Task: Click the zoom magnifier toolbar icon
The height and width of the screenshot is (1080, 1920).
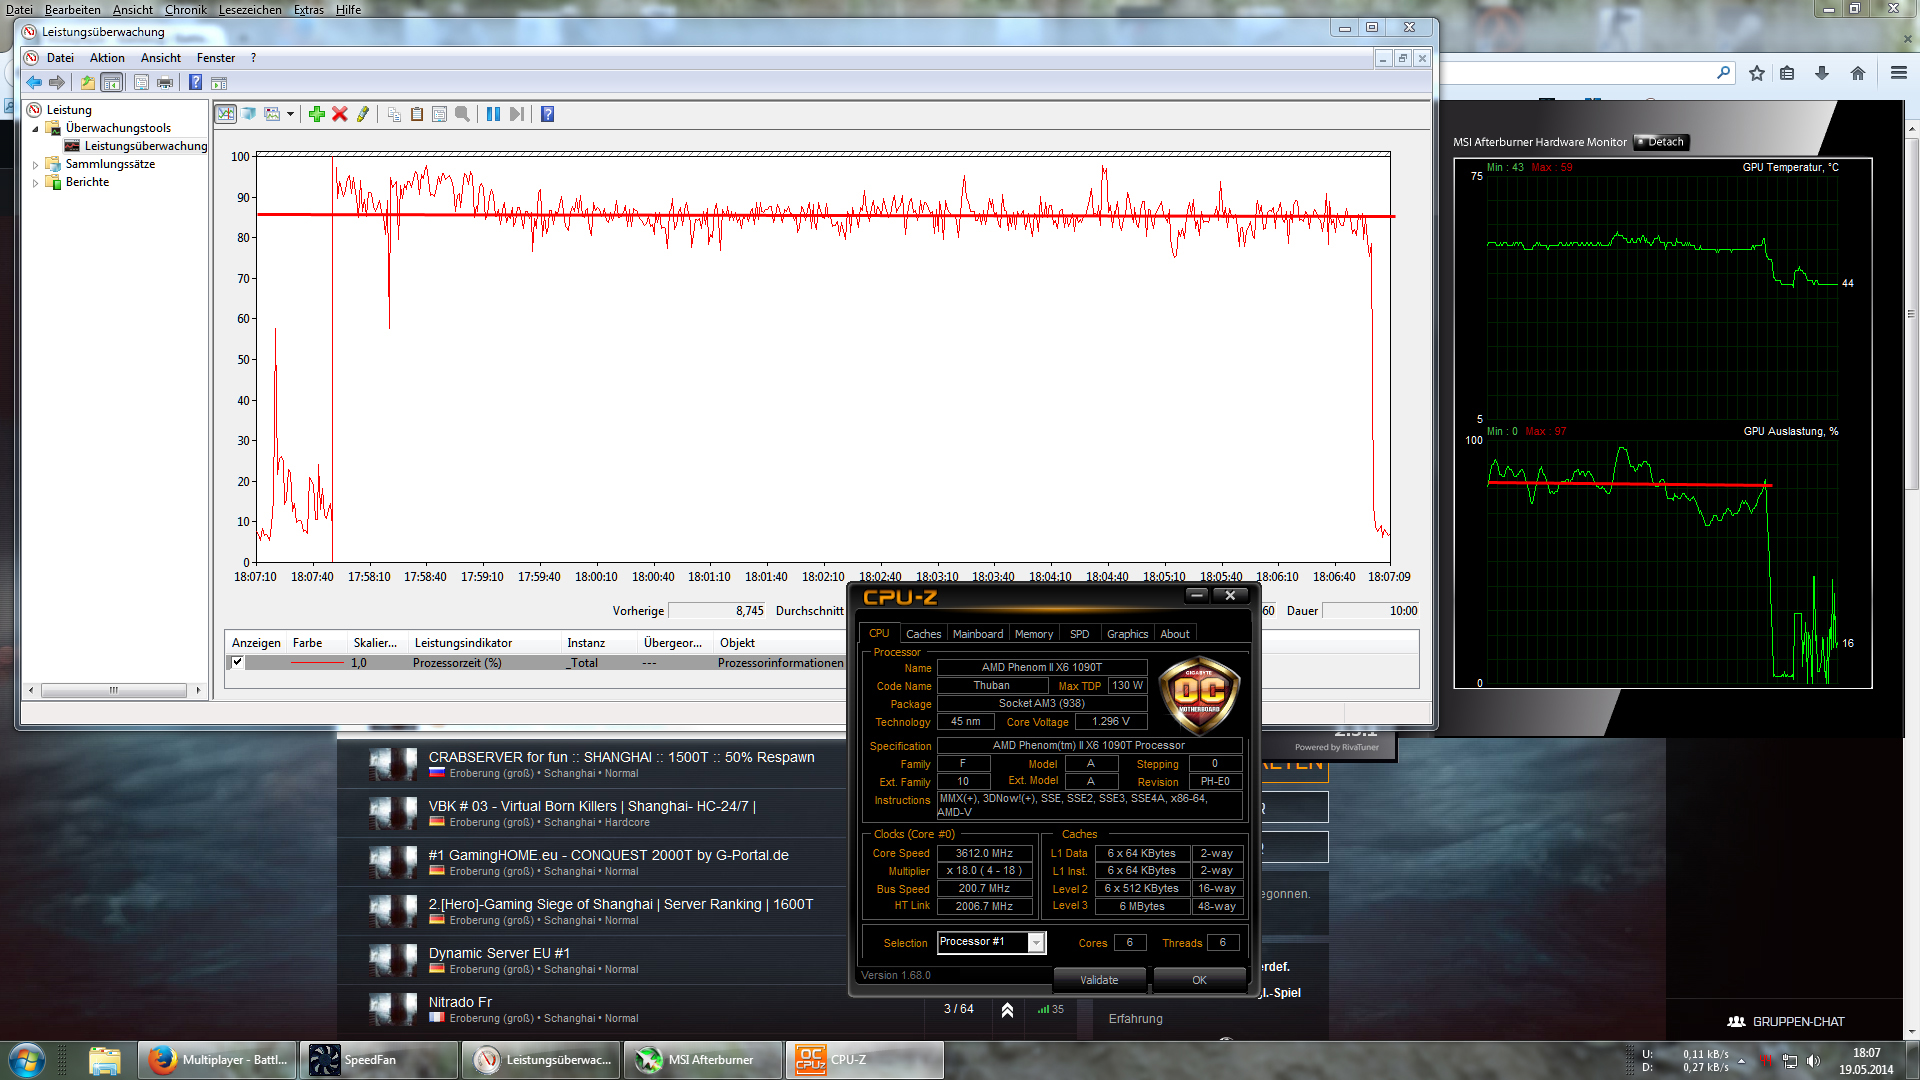Action: point(462,114)
